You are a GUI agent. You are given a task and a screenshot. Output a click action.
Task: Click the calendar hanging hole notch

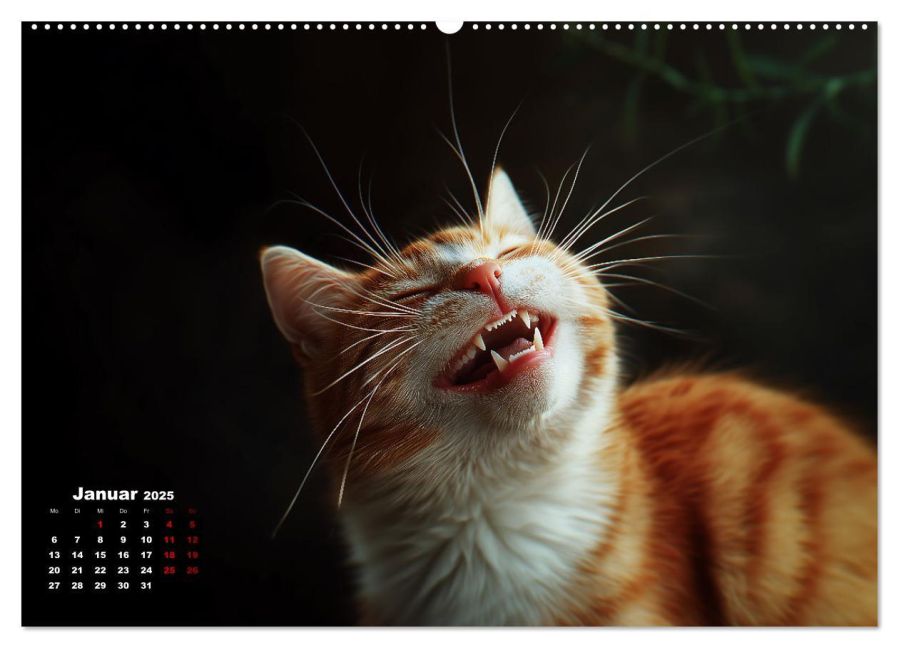point(449,25)
